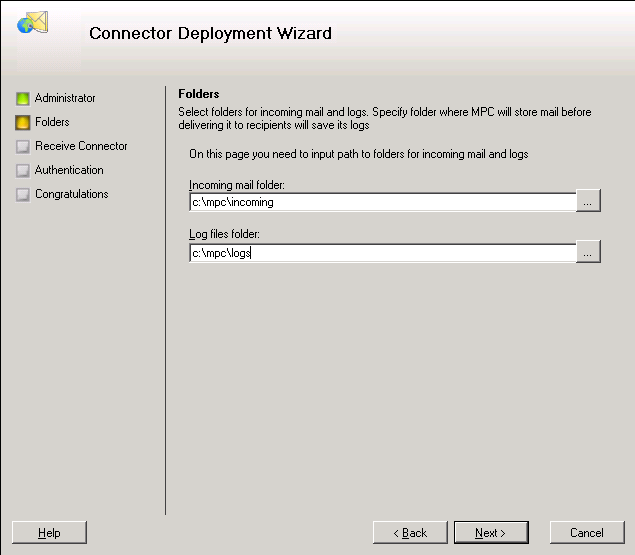Select the Authentication step label

[x=69, y=170]
